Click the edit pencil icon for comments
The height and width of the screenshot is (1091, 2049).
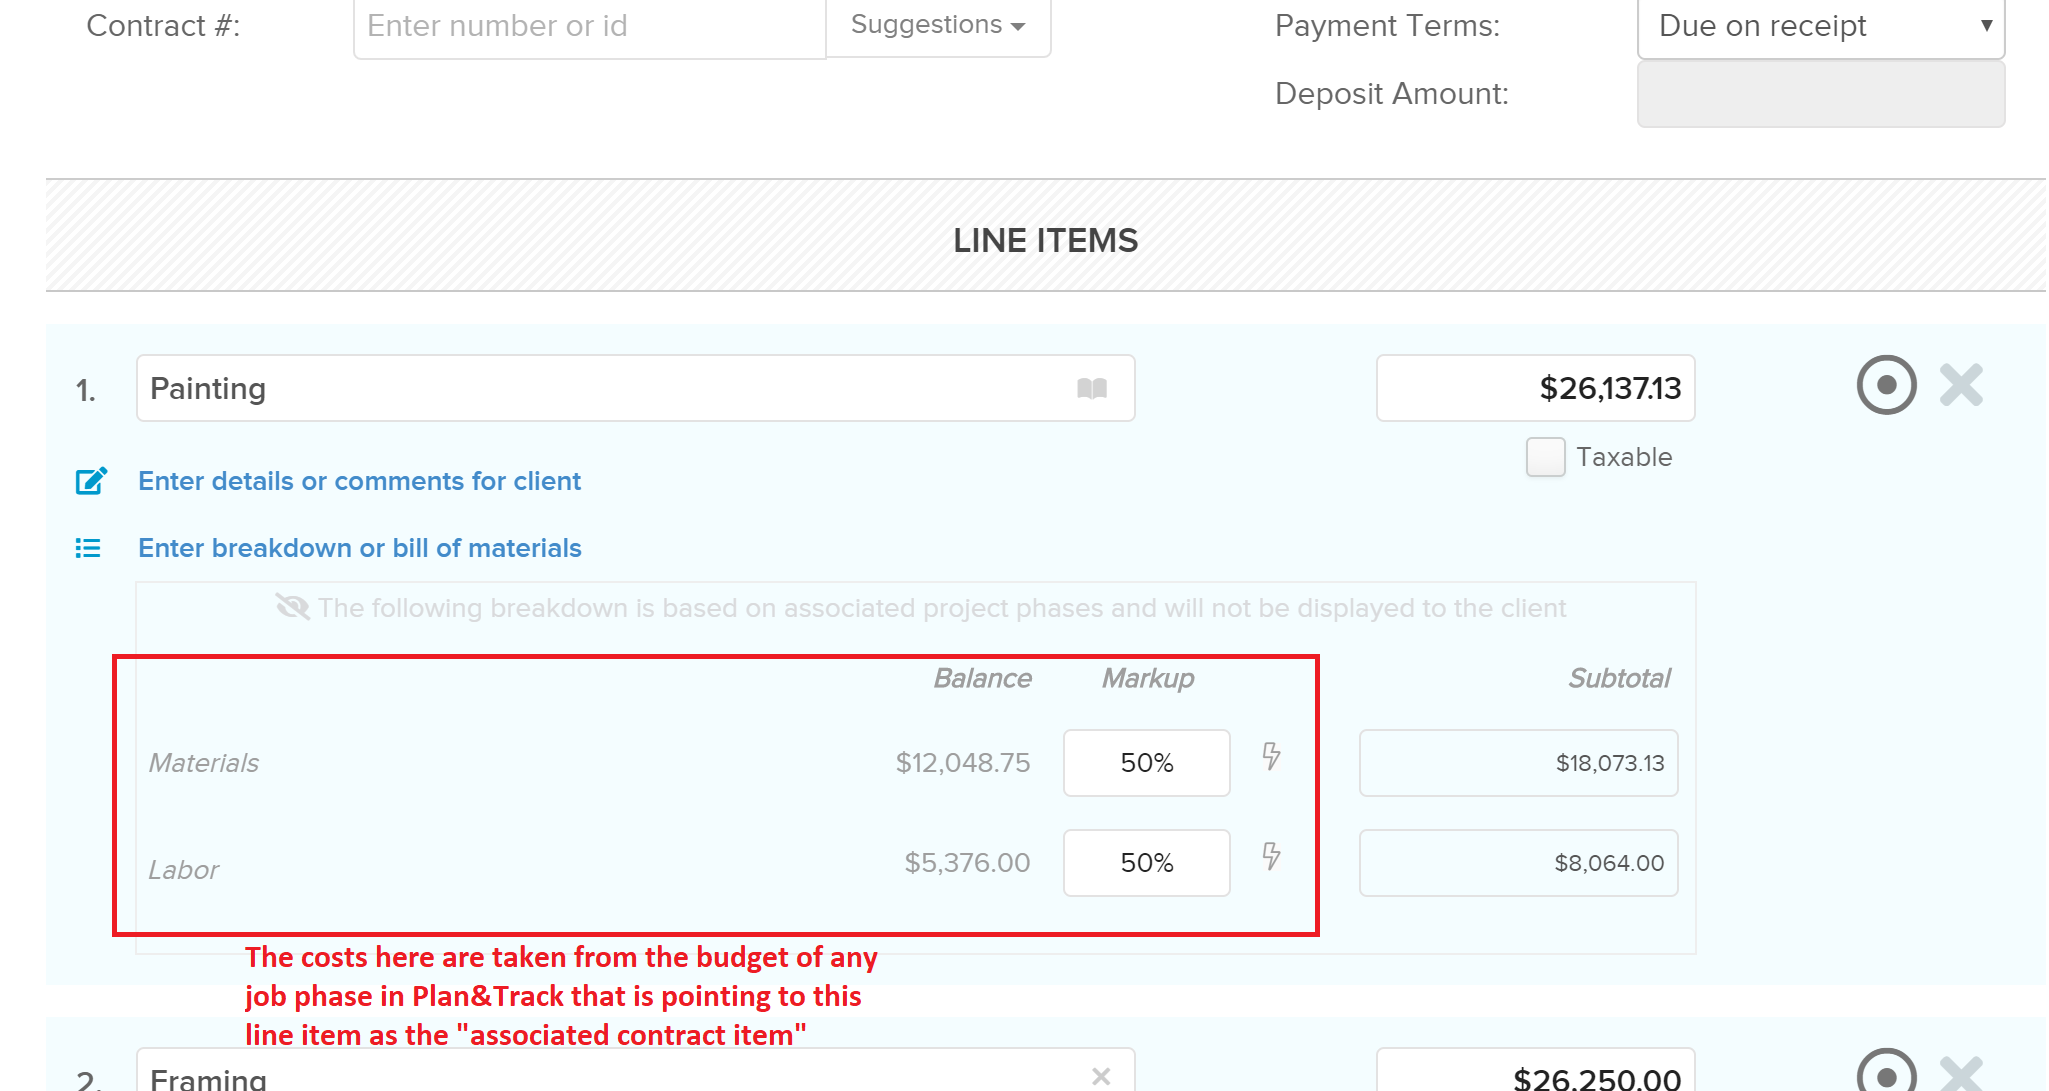pyautogui.click(x=91, y=481)
